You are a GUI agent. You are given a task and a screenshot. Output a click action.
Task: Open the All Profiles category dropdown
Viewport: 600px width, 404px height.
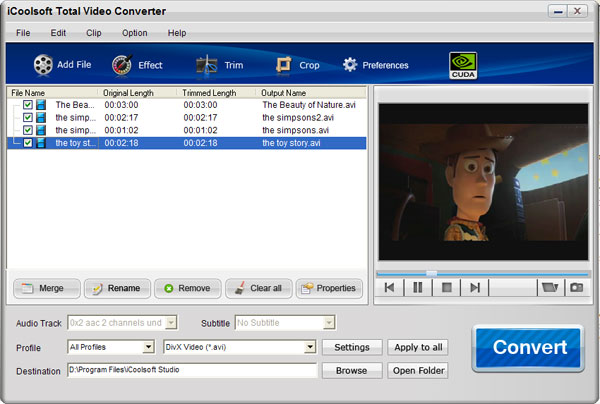click(x=148, y=347)
